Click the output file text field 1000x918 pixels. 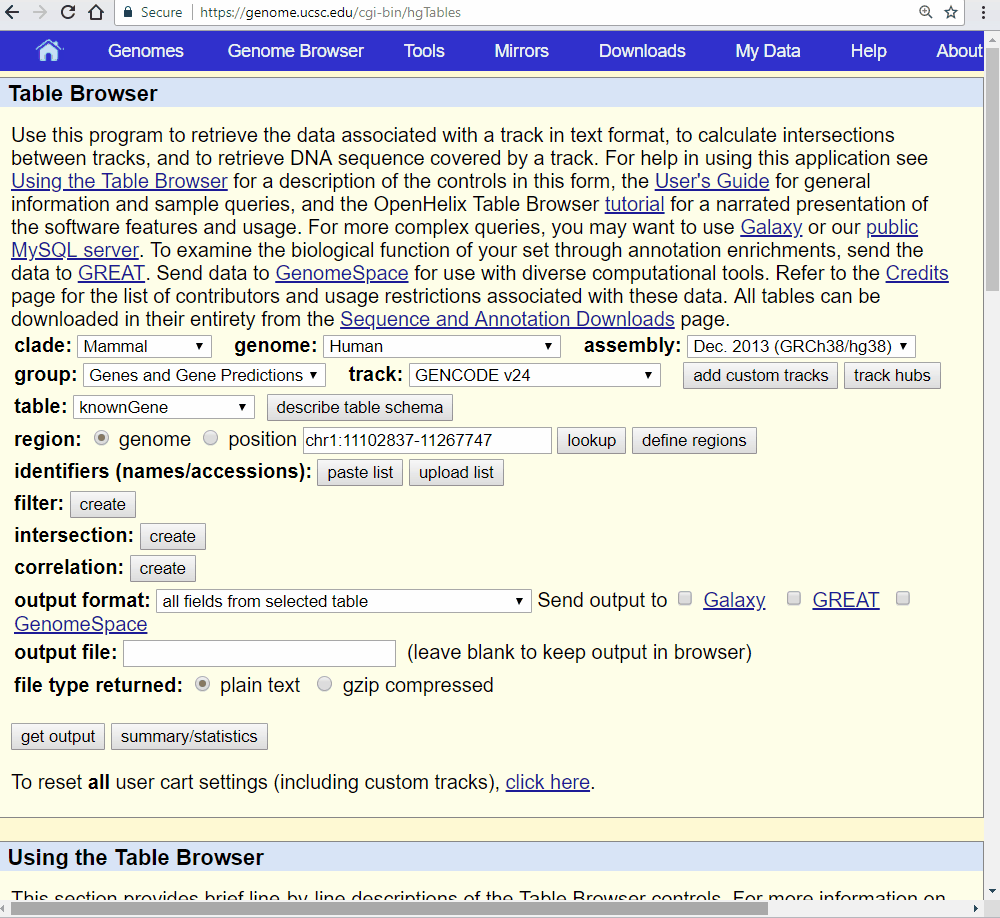pos(259,653)
